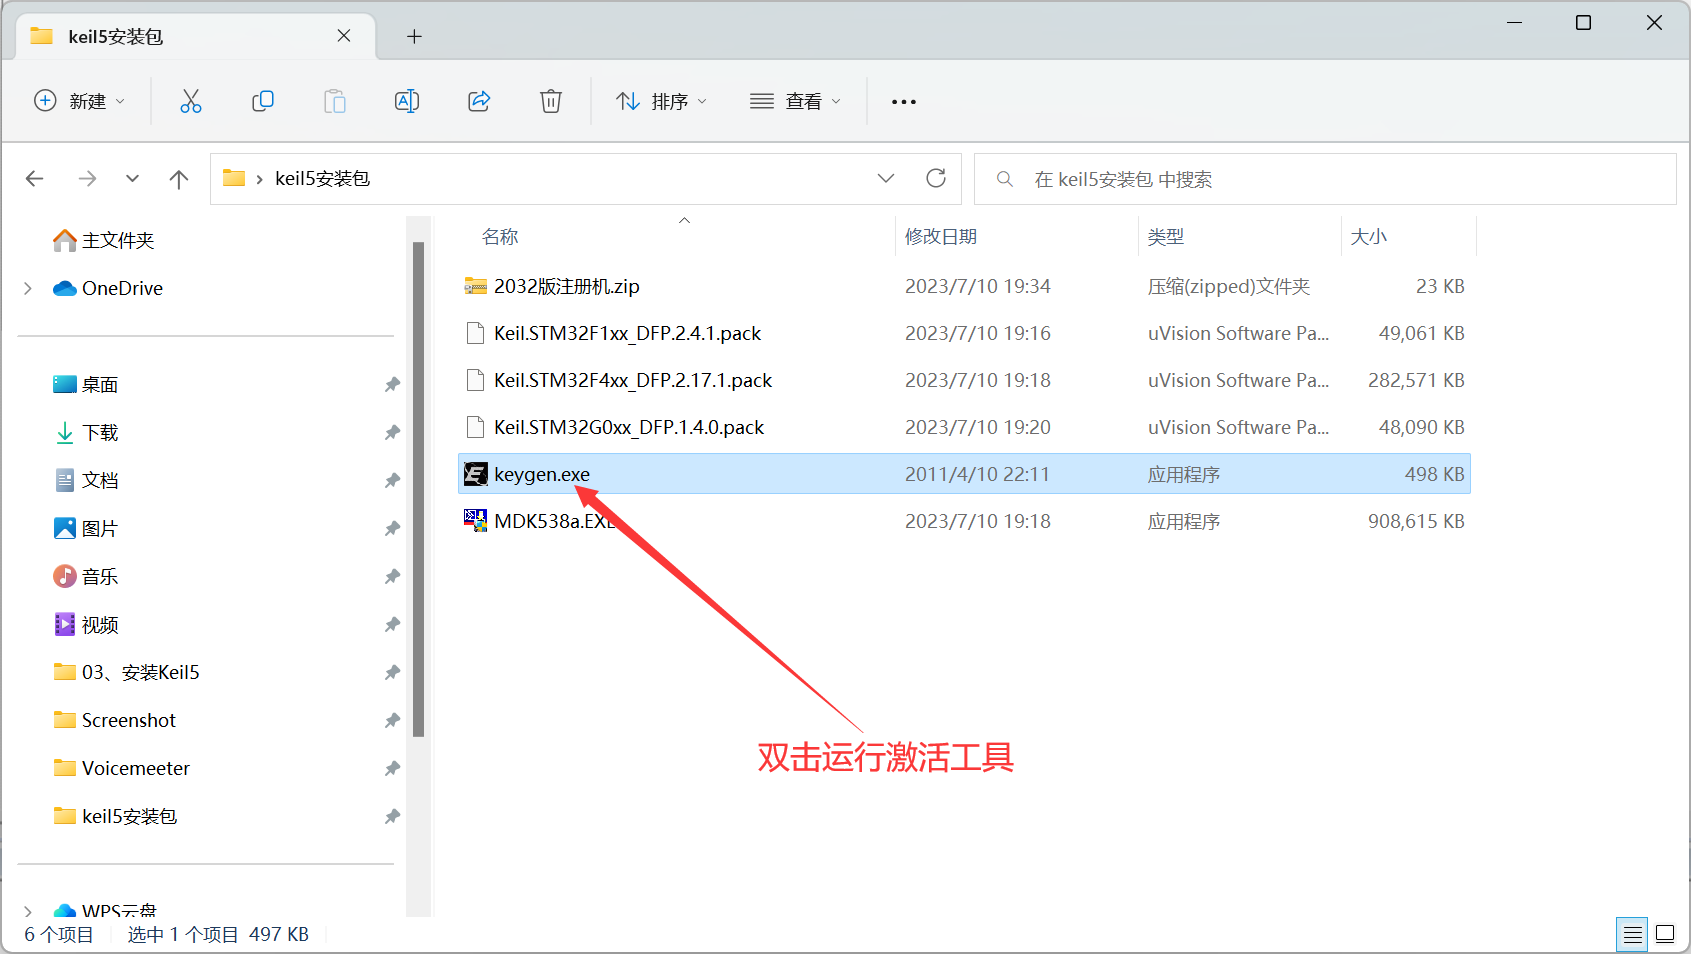
Task: Click the Rename icon in toolbar
Action: (x=407, y=101)
